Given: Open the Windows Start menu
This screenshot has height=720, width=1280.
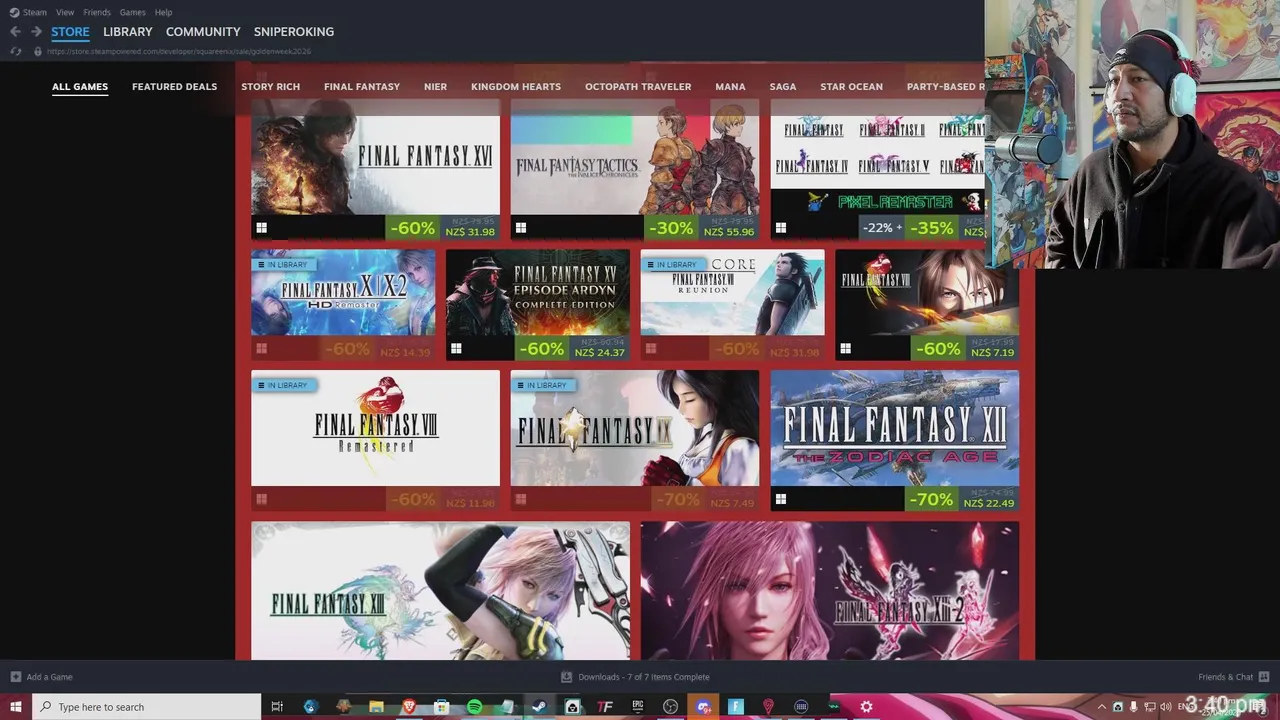Looking at the screenshot, I should pyautogui.click(x=16, y=707).
